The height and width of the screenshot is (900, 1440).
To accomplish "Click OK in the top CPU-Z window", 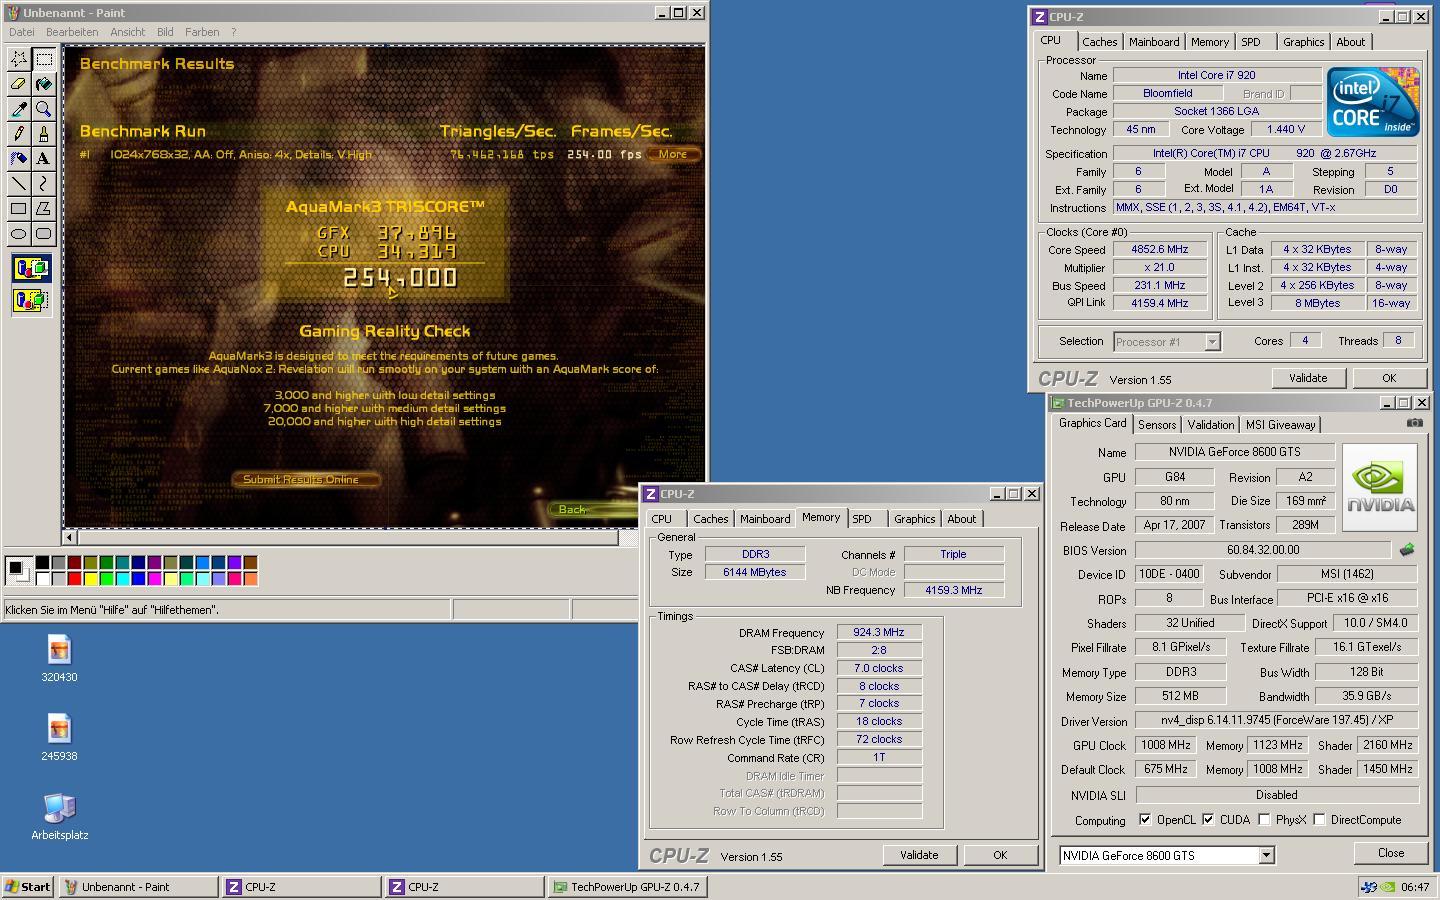I will 1389,378.
